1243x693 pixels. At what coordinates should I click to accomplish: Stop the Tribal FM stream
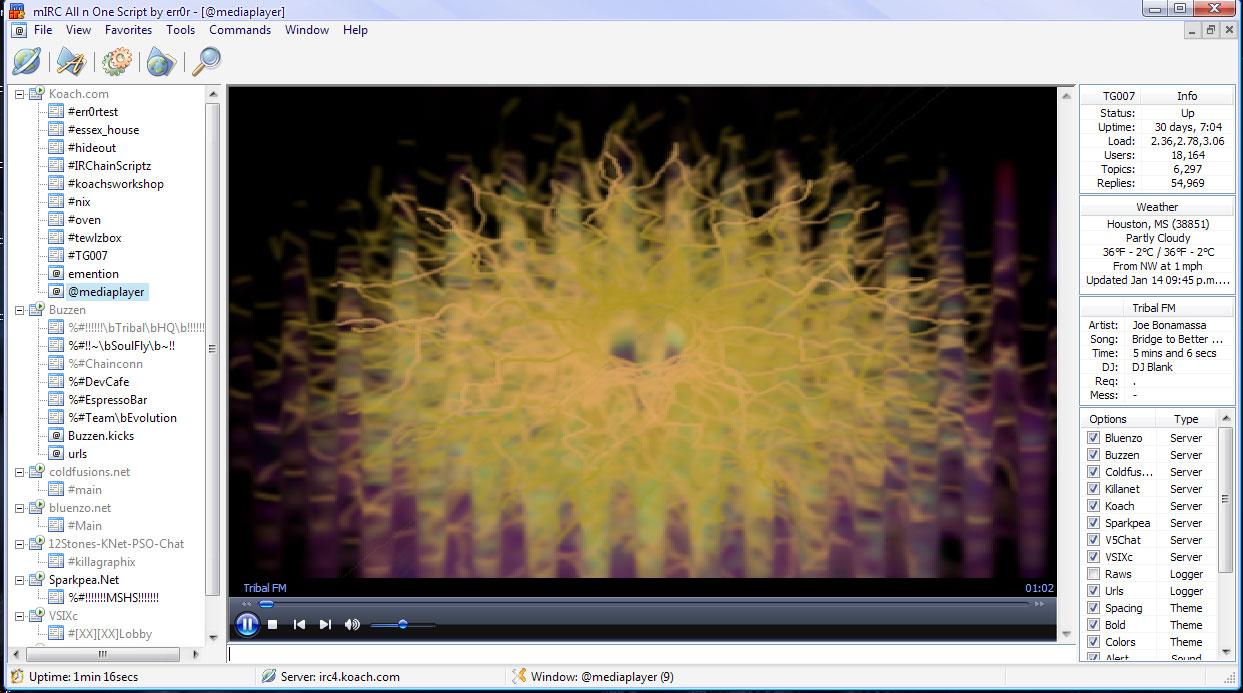(272, 625)
